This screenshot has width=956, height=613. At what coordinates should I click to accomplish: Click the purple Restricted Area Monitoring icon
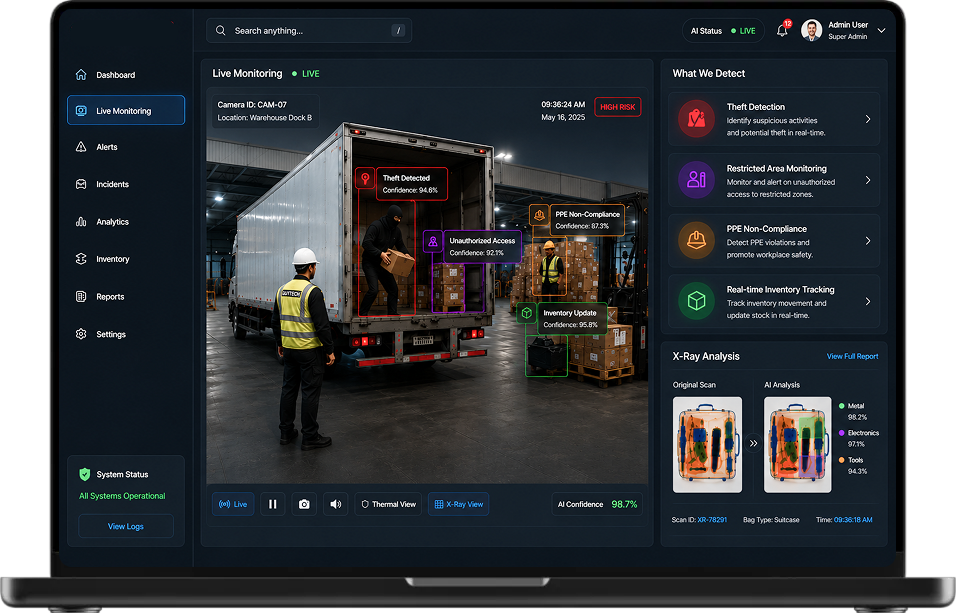coord(696,179)
